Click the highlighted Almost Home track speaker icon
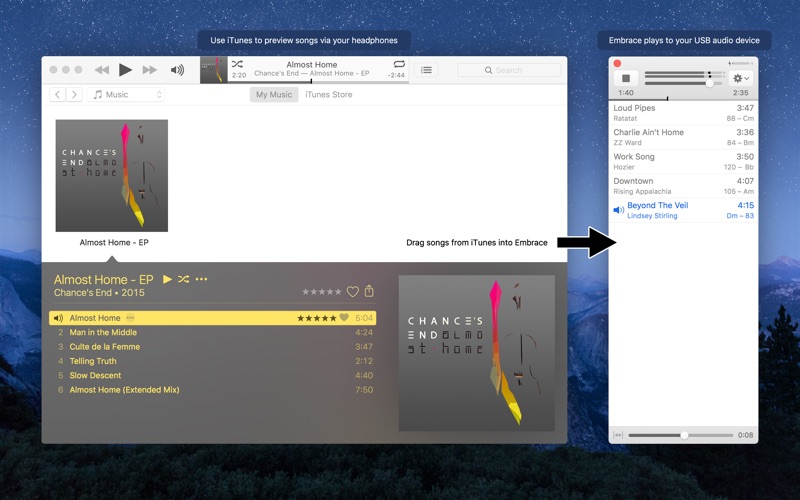The width and height of the screenshot is (800, 500). click(59, 318)
